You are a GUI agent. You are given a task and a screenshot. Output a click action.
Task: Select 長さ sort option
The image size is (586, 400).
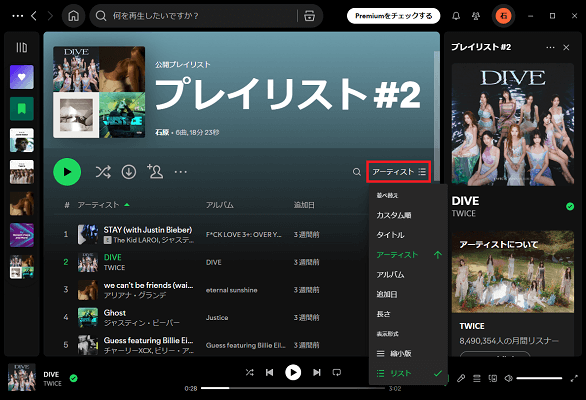click(408, 314)
